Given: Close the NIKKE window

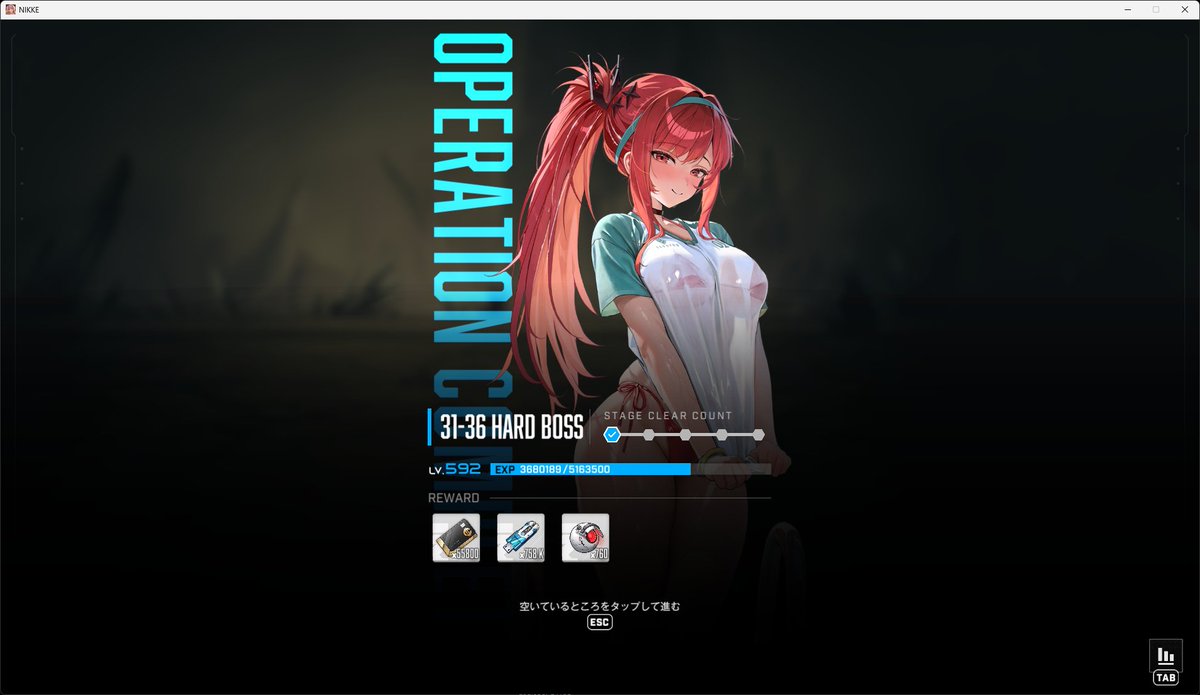Looking at the screenshot, I should click(1185, 9).
